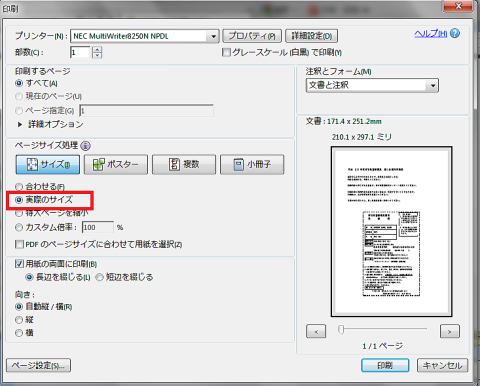The height and width of the screenshot is (386, 480).
Task: Enable choose paper by PDF page size
Action: 19,244
